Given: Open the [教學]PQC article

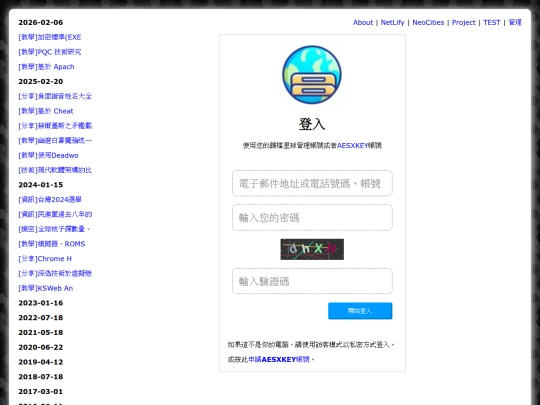Looking at the screenshot, I should 50,52.
